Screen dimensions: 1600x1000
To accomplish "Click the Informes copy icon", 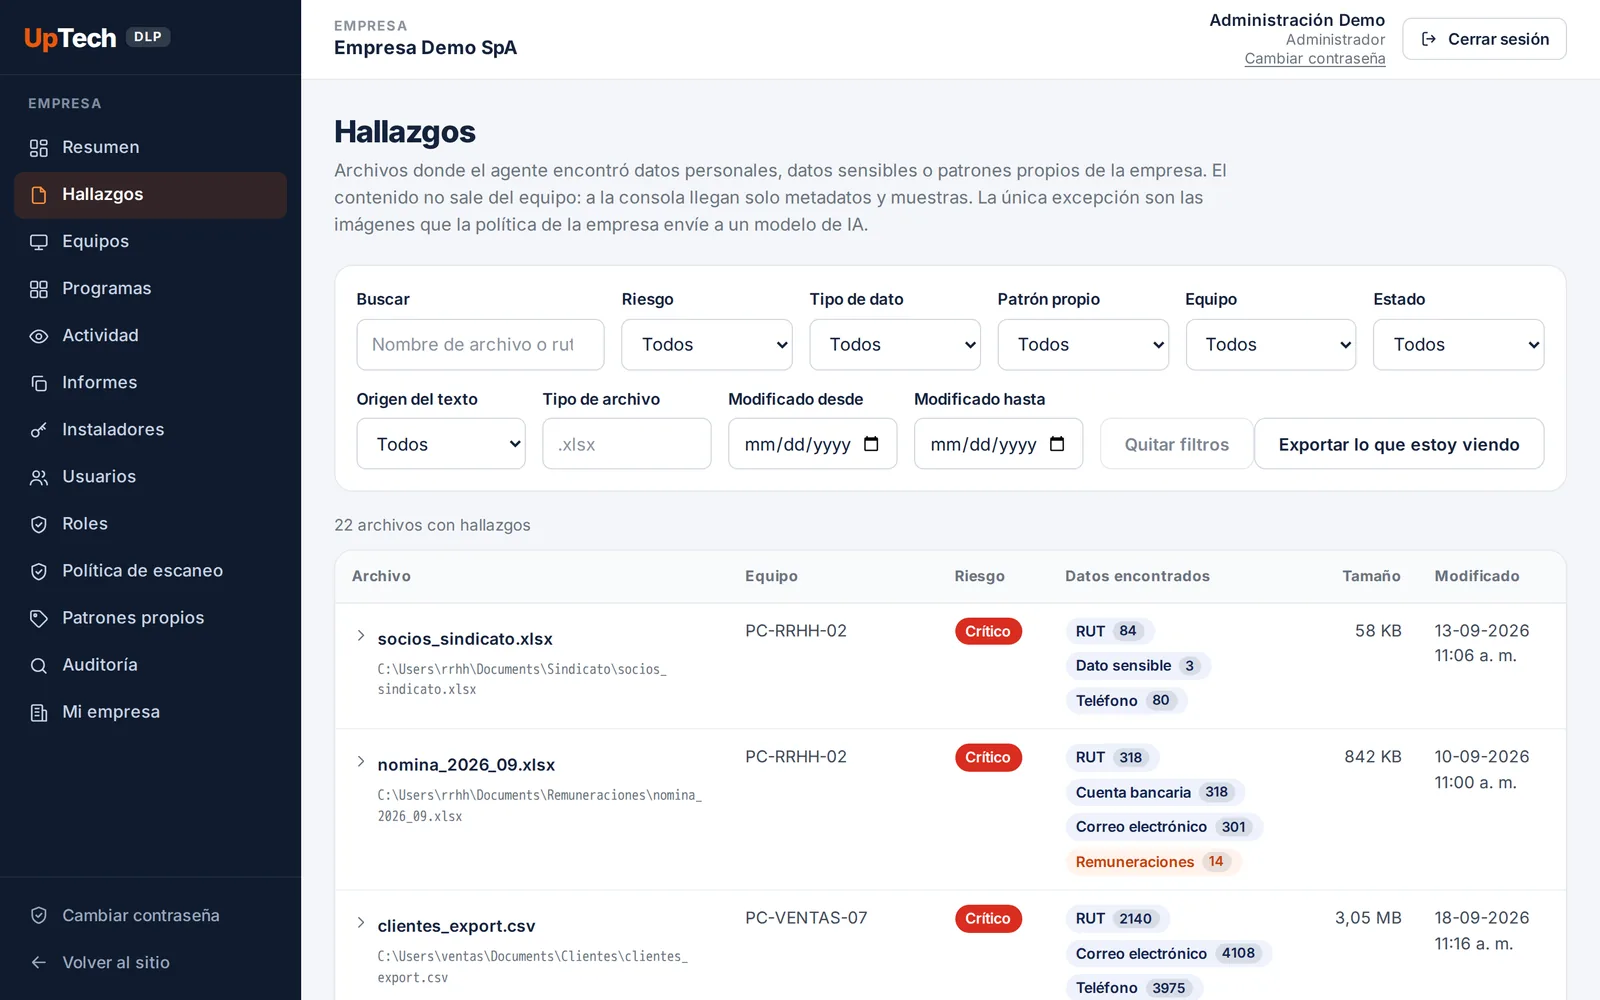I will 39,383.
